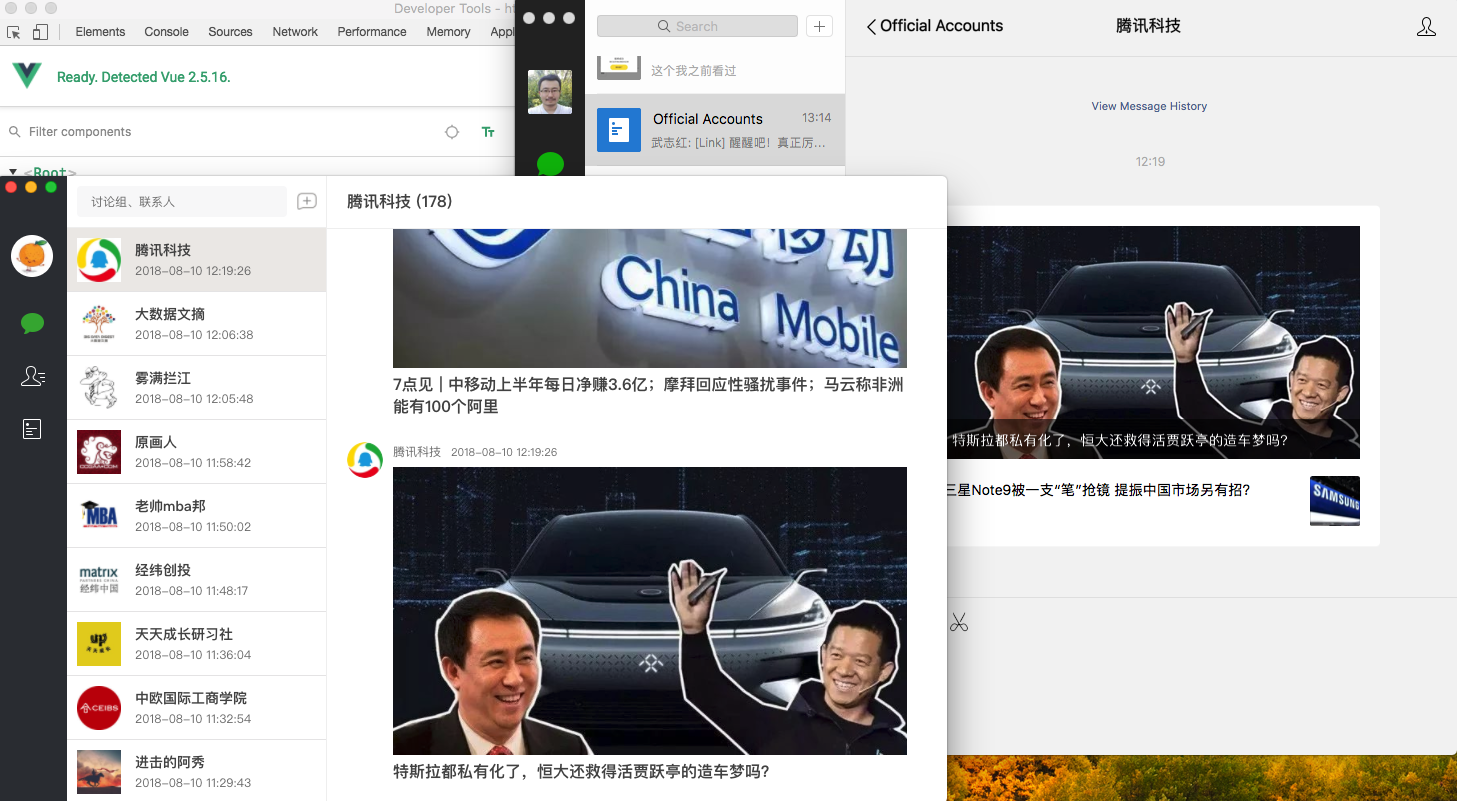Viewport: 1457px width, 801px height.
Task: Click the 中欧国际工商学院 CEIBS red logo
Action: pyautogui.click(x=99, y=708)
